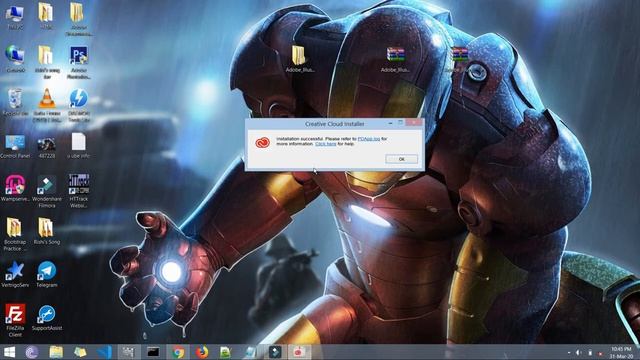Close the Creative Cloud Installer dialog
The height and width of the screenshot is (360, 640).
413,122
